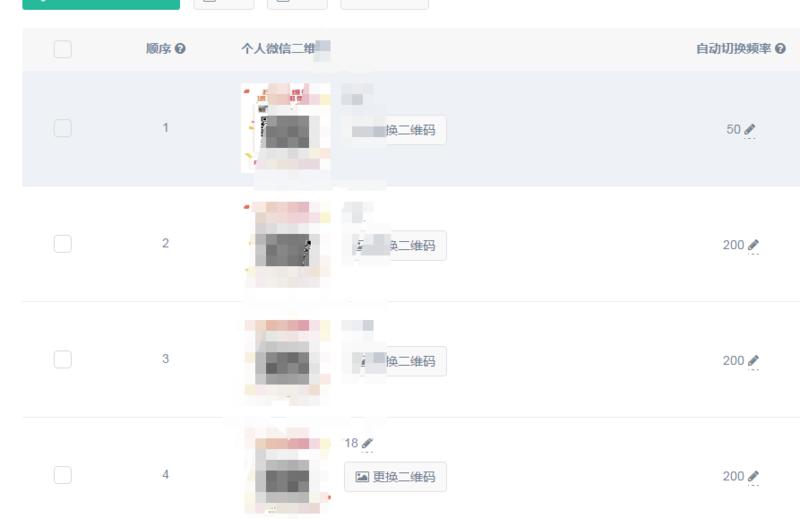800x519 pixels.
Task: Click pencil icon beside row 2's 200
Action: tap(753, 245)
